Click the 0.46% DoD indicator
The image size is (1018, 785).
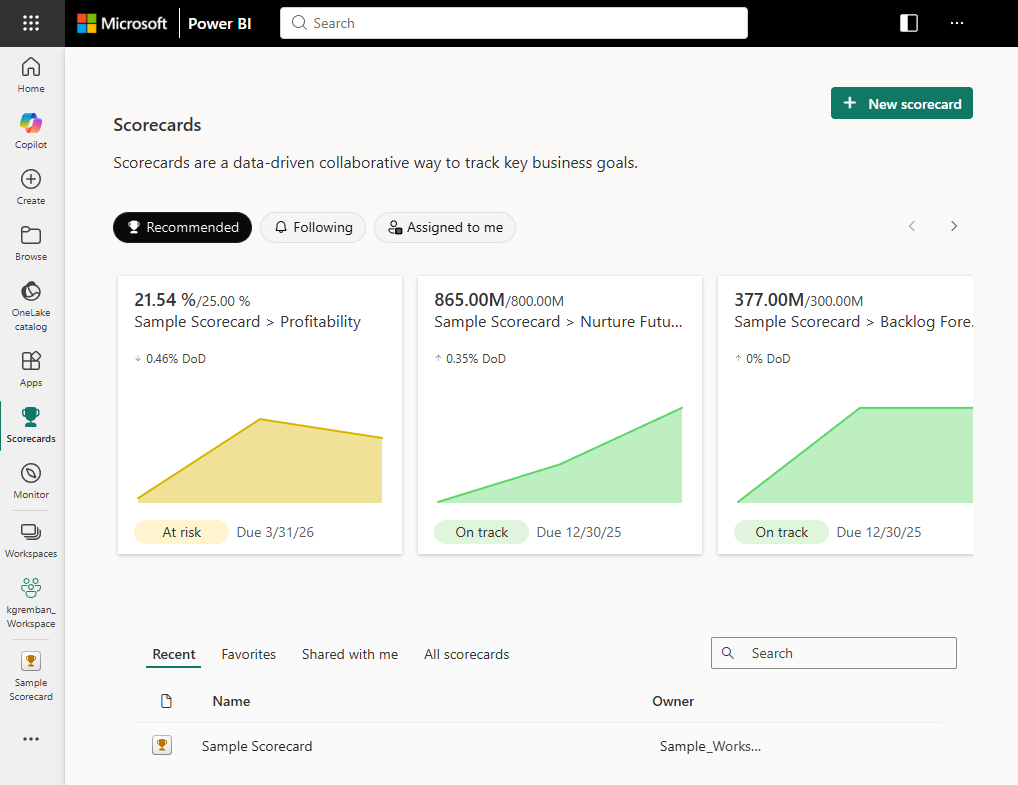tap(170, 358)
